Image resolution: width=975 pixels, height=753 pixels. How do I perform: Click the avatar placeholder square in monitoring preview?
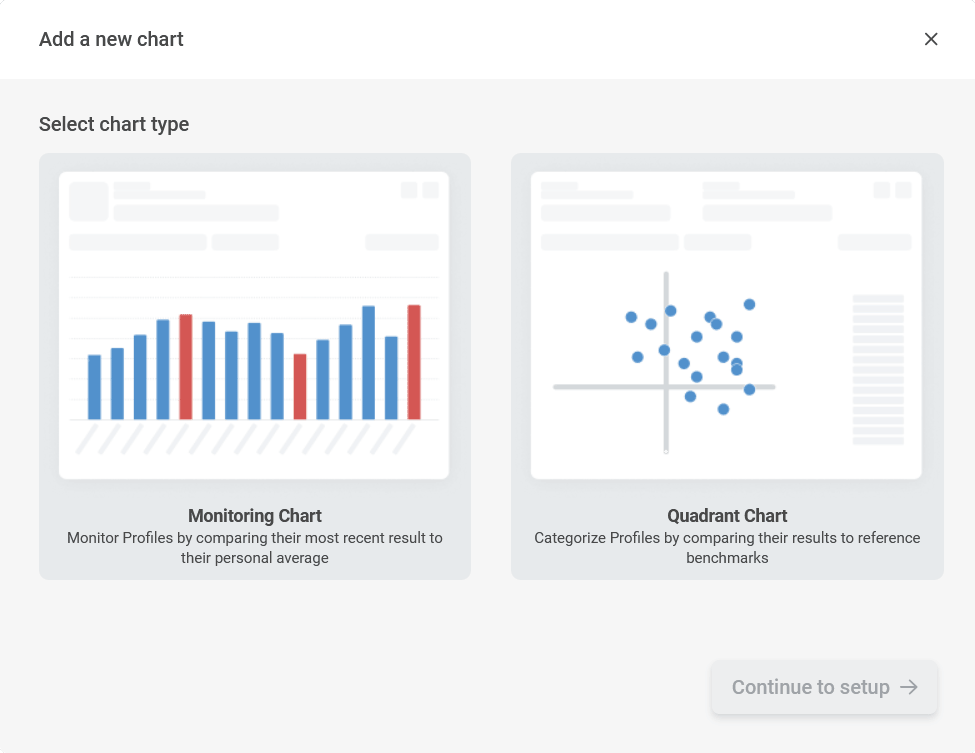coord(88,201)
